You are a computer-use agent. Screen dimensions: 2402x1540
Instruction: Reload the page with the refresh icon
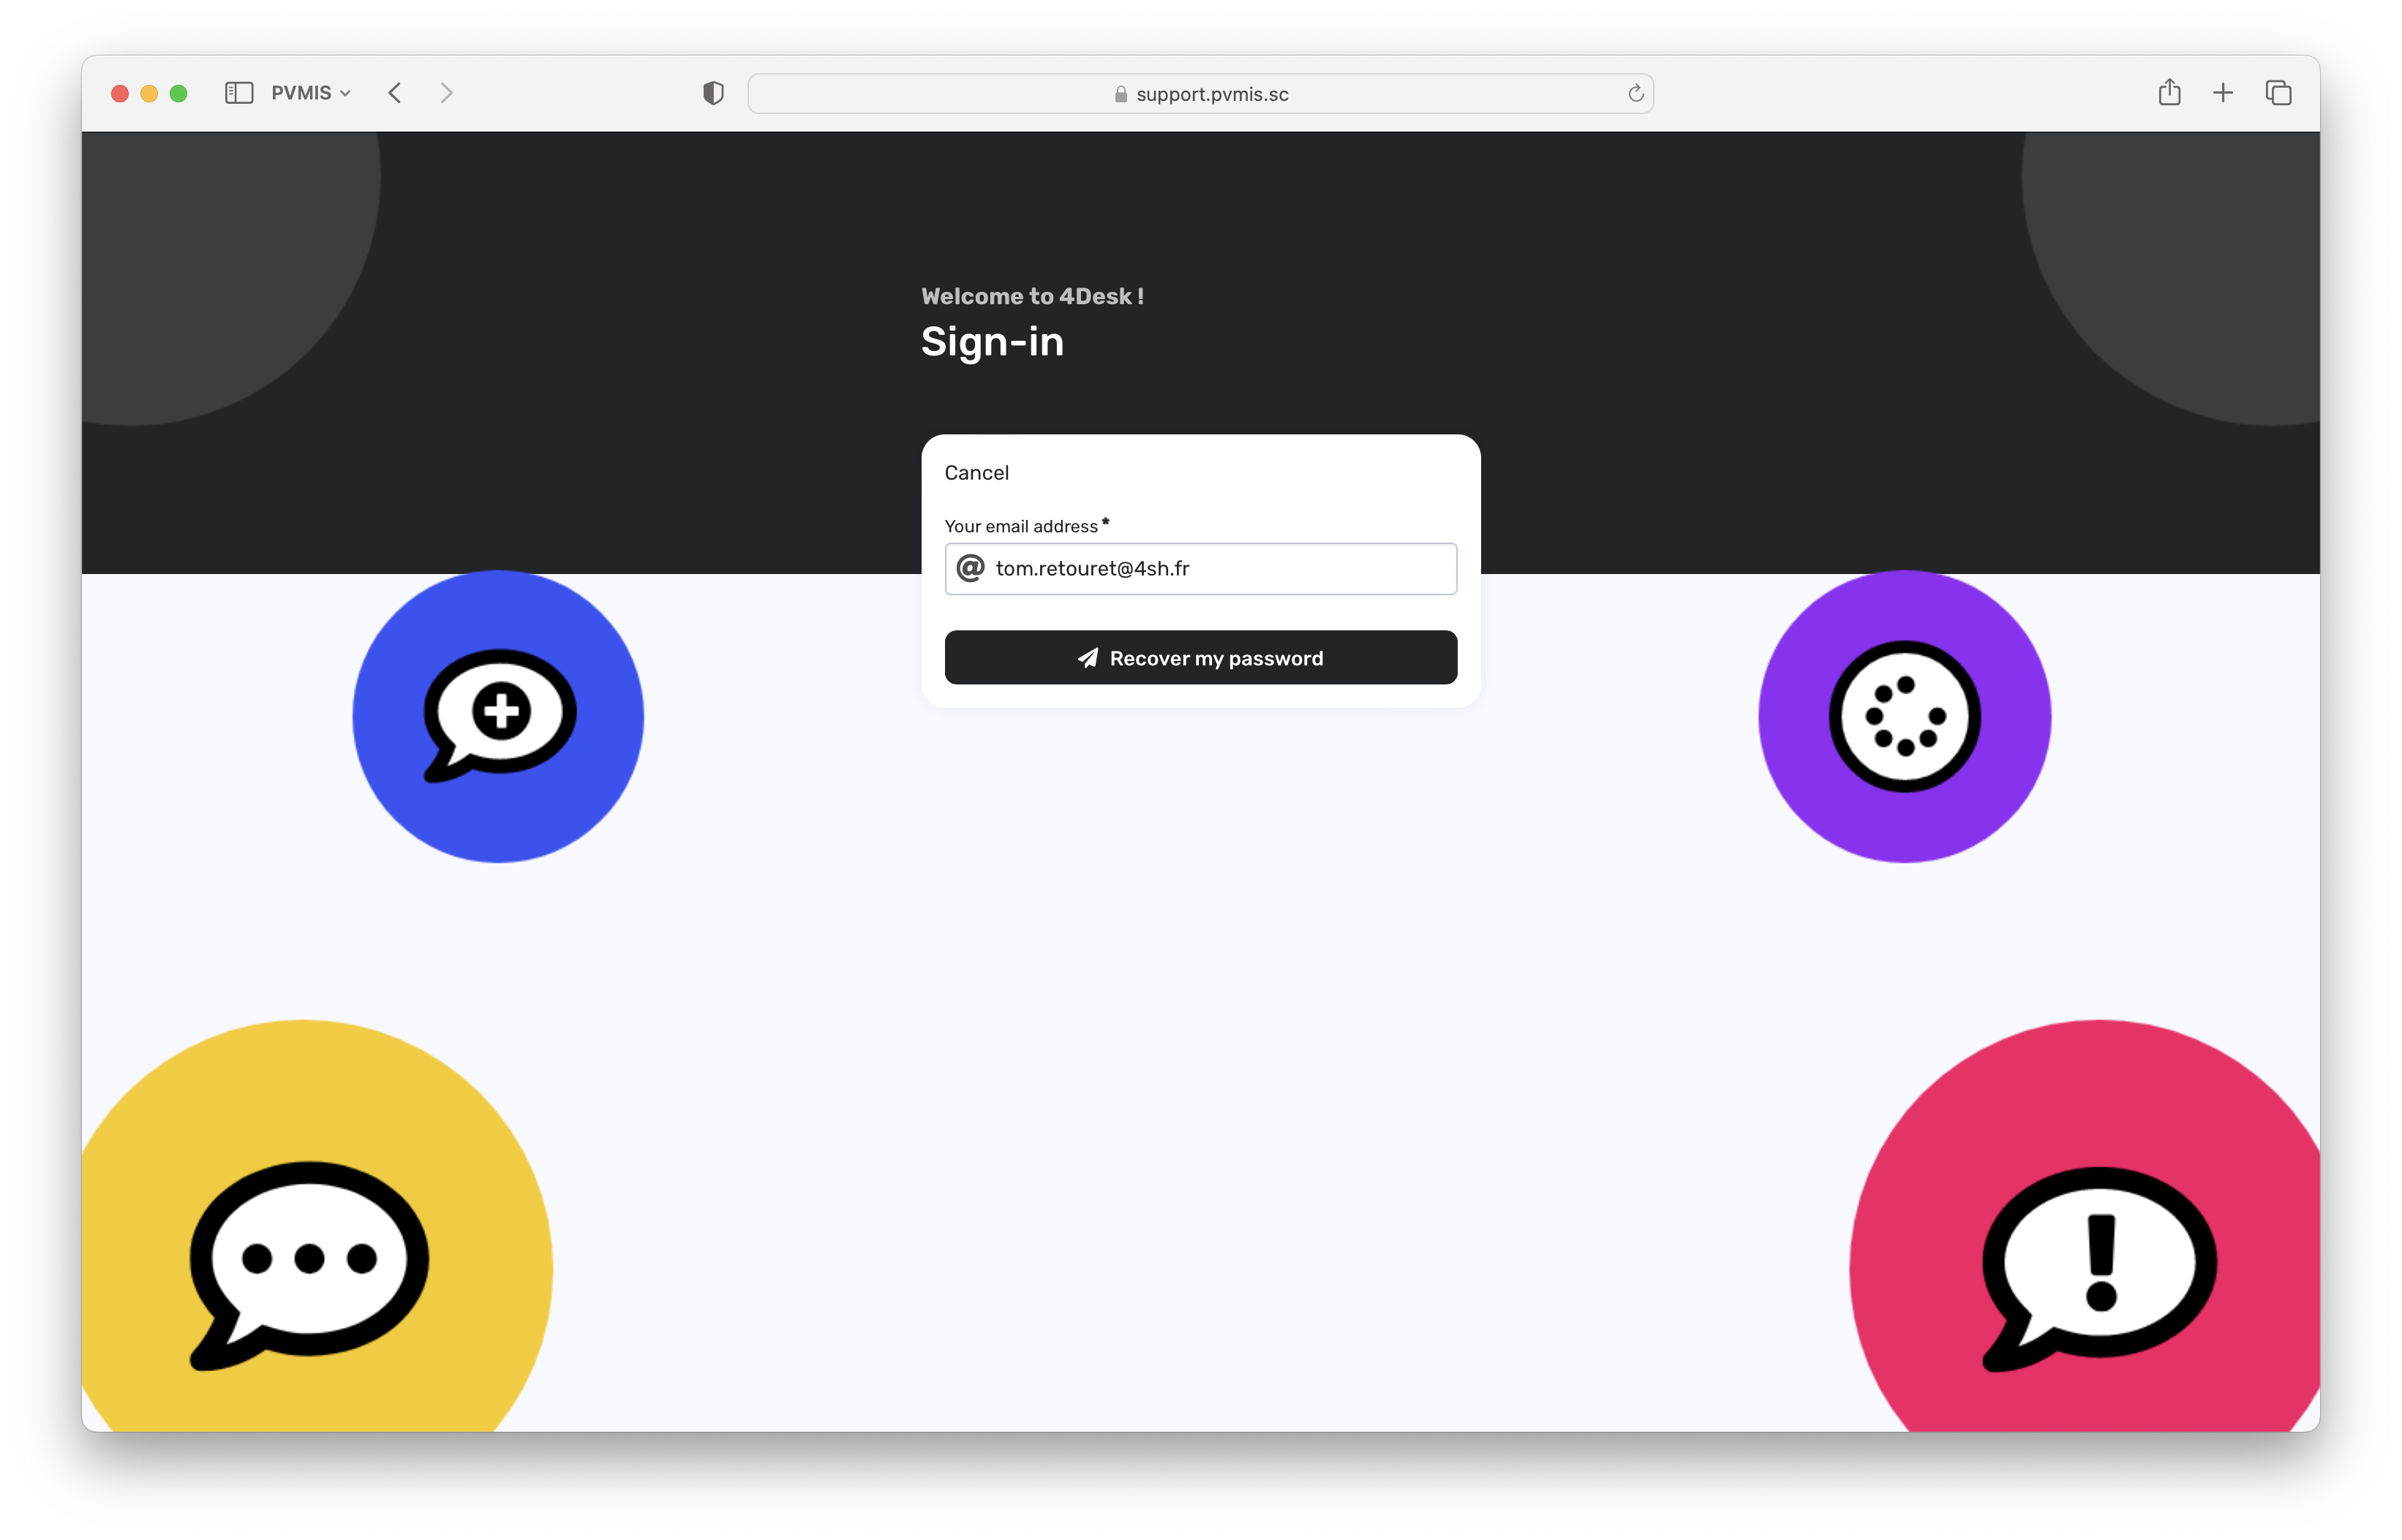1635,93
